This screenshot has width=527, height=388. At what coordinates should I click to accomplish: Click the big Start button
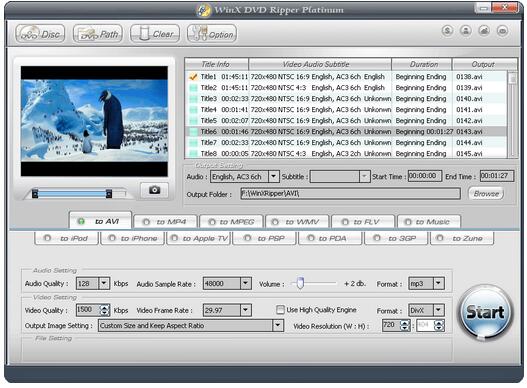[x=485, y=312]
